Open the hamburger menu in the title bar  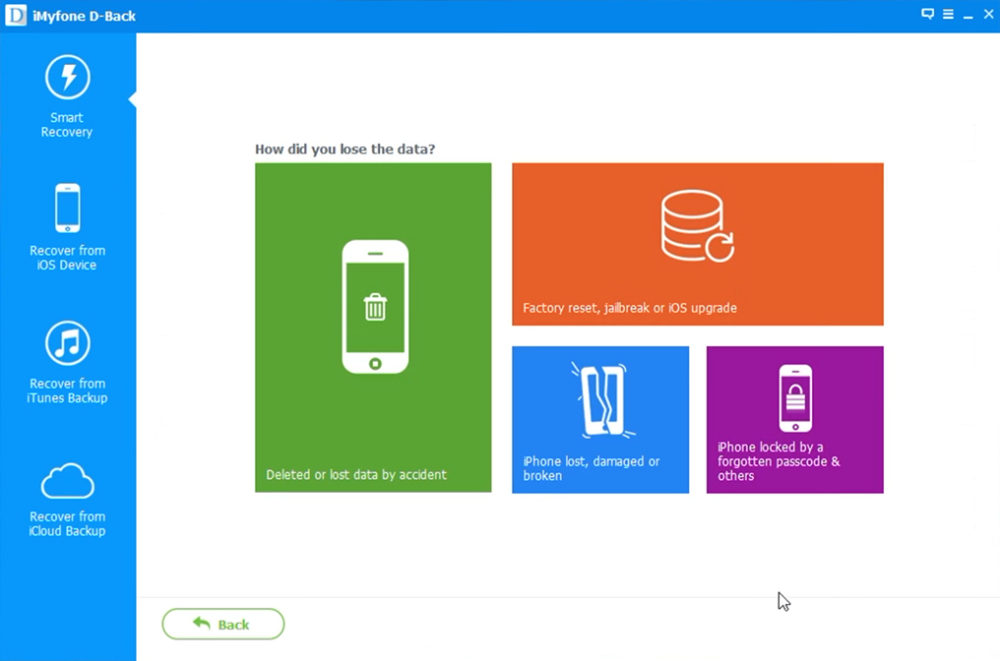point(946,14)
